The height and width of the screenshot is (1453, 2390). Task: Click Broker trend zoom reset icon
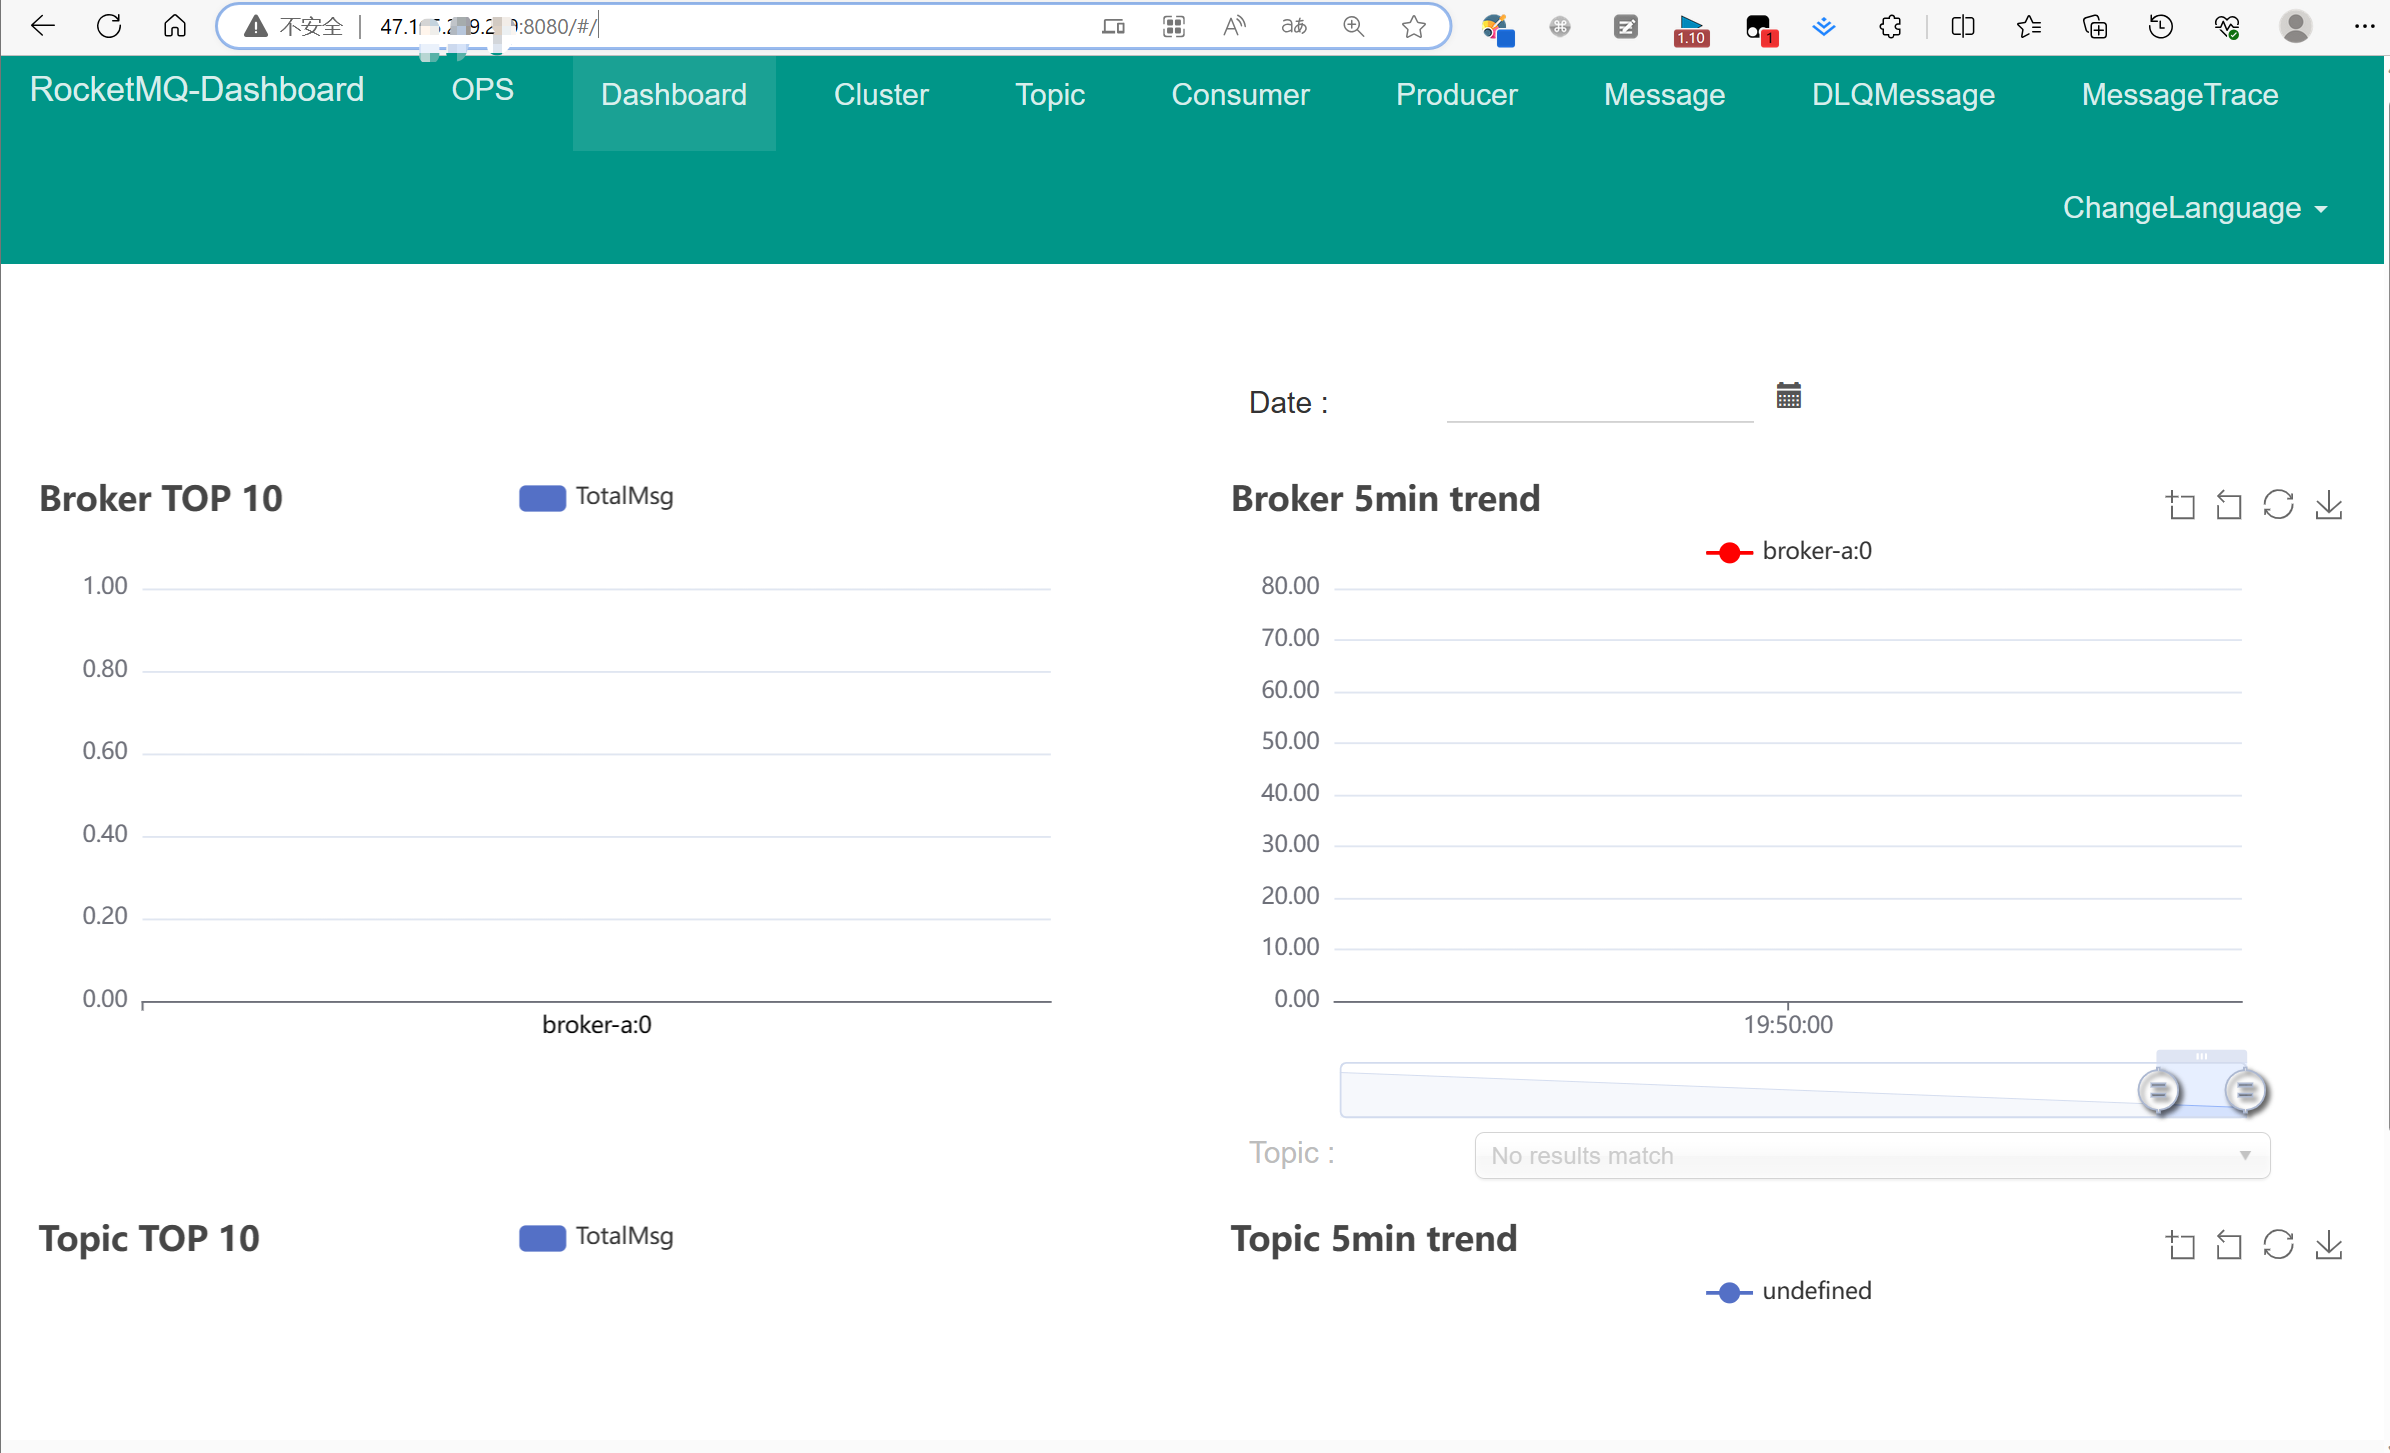[x=2229, y=505]
